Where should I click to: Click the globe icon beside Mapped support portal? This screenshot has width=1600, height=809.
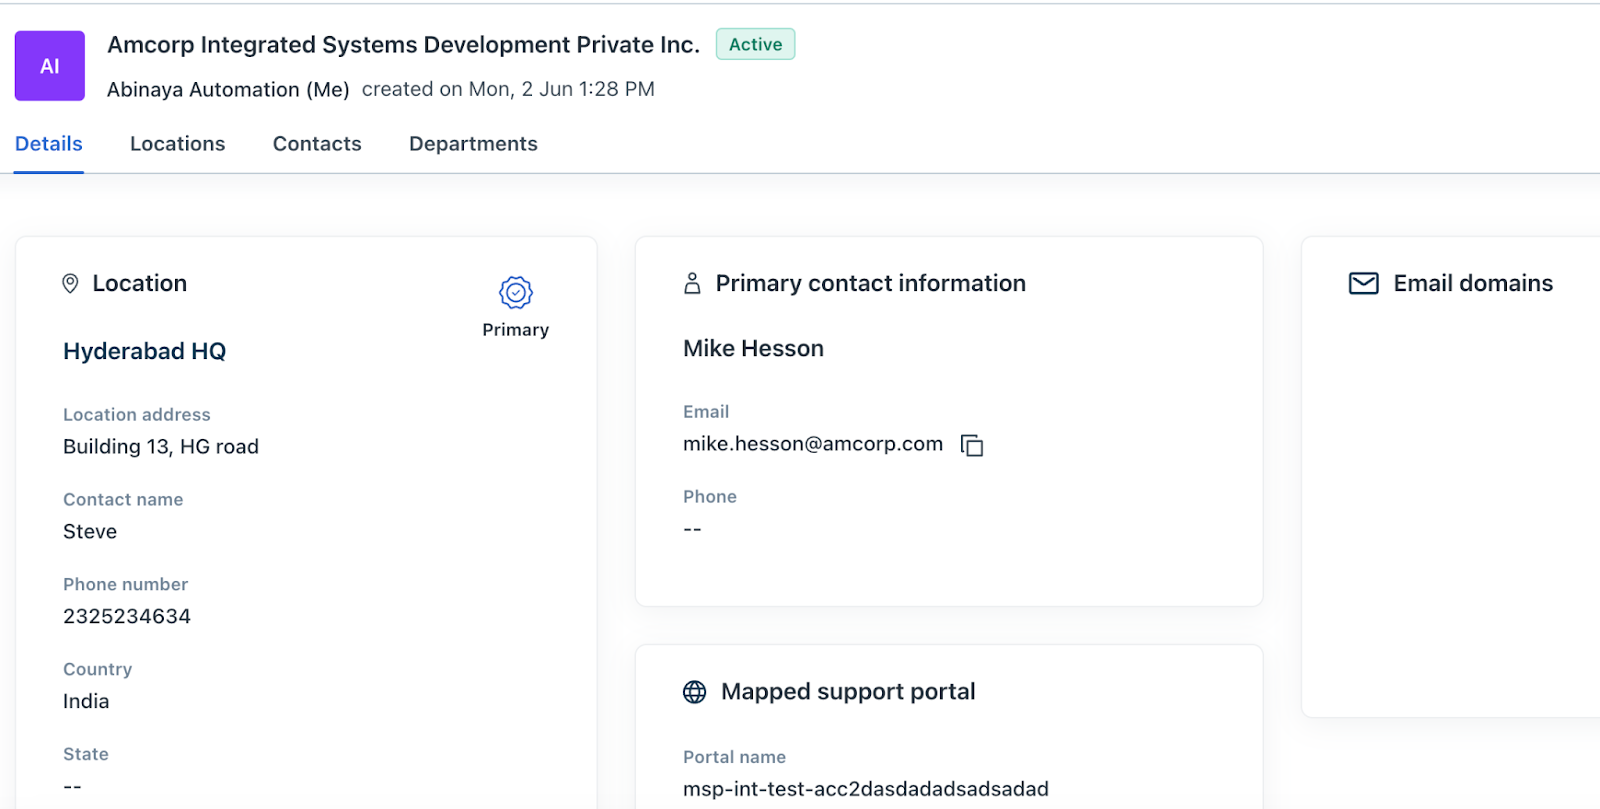click(x=695, y=692)
